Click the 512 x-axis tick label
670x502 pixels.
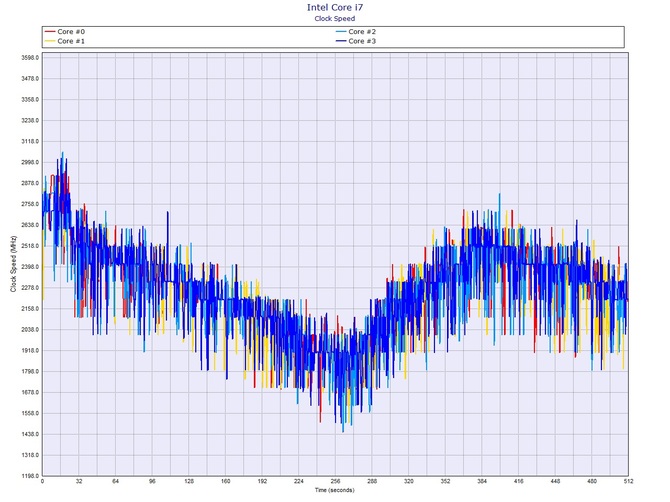(x=629, y=481)
